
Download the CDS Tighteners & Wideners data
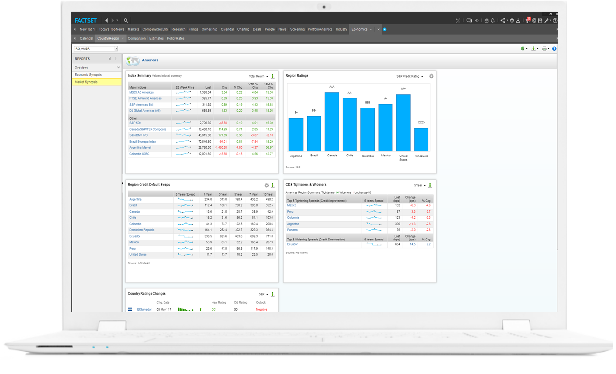coord(430,185)
